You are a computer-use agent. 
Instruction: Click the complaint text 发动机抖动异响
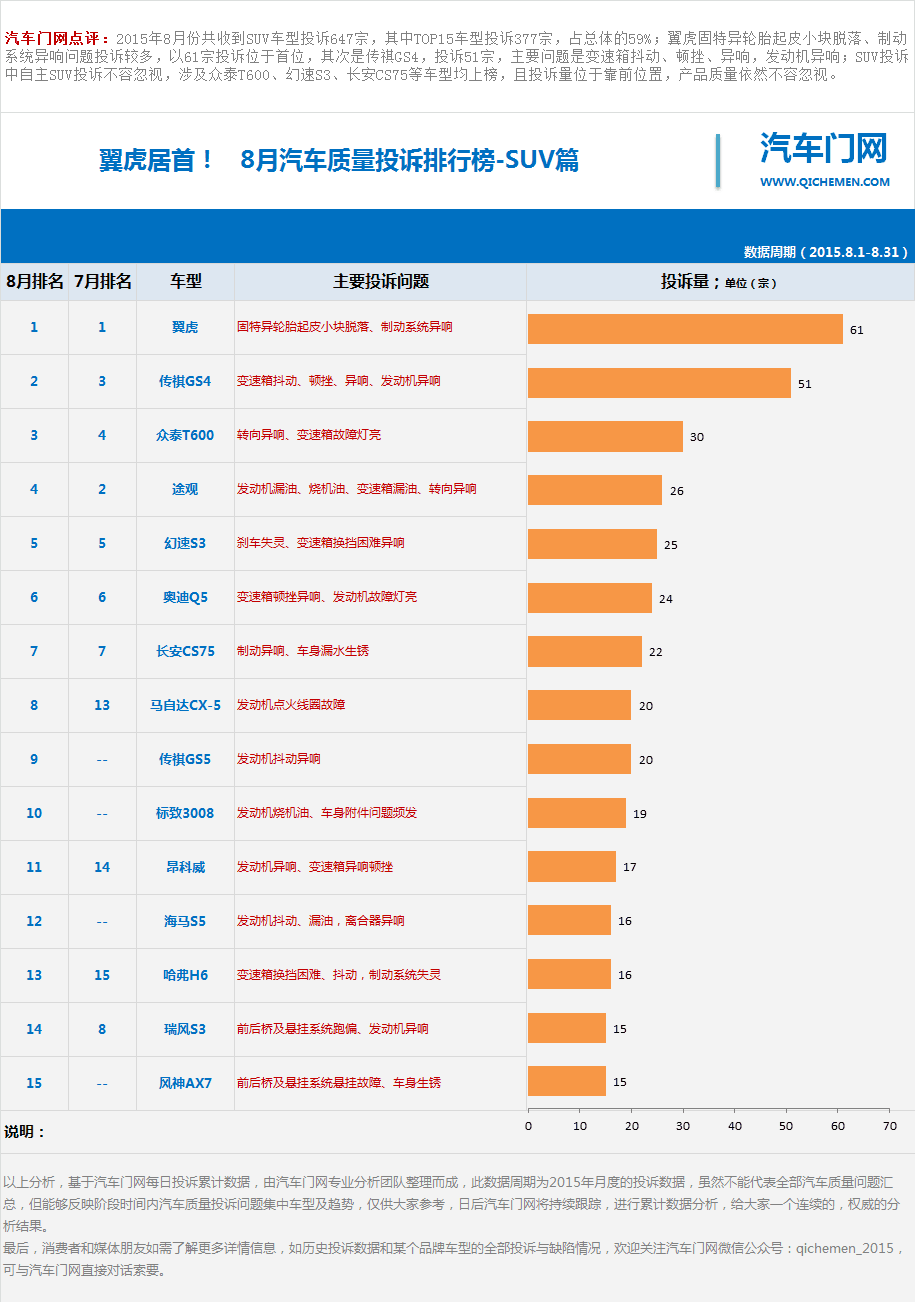[x=279, y=759]
